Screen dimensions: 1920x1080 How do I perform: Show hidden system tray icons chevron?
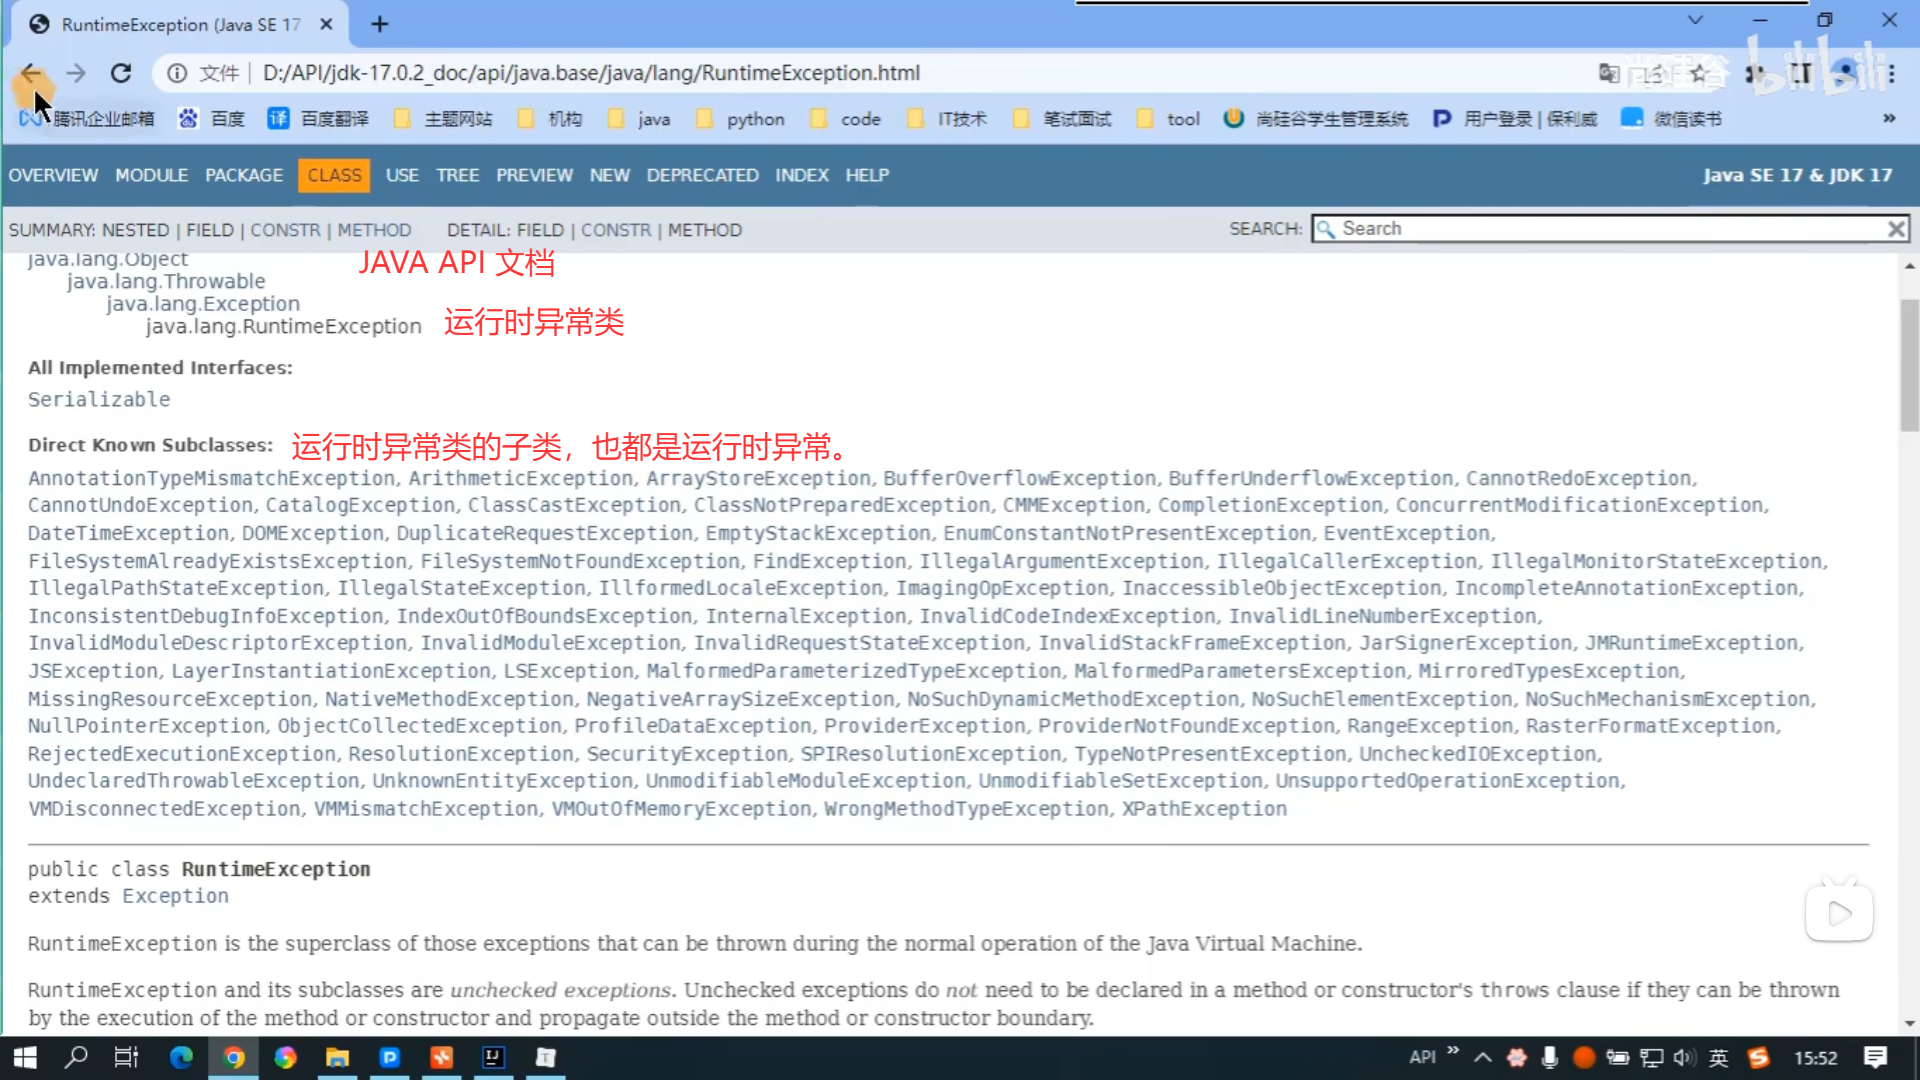coord(1483,1057)
